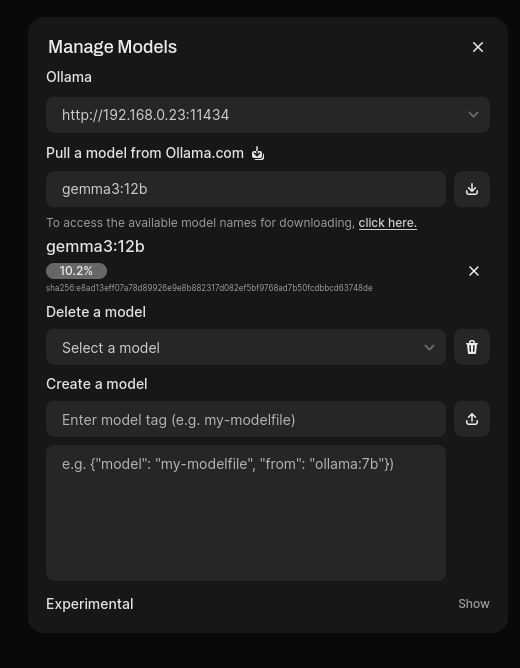Open the 'click here.' model names link

pos(388,223)
